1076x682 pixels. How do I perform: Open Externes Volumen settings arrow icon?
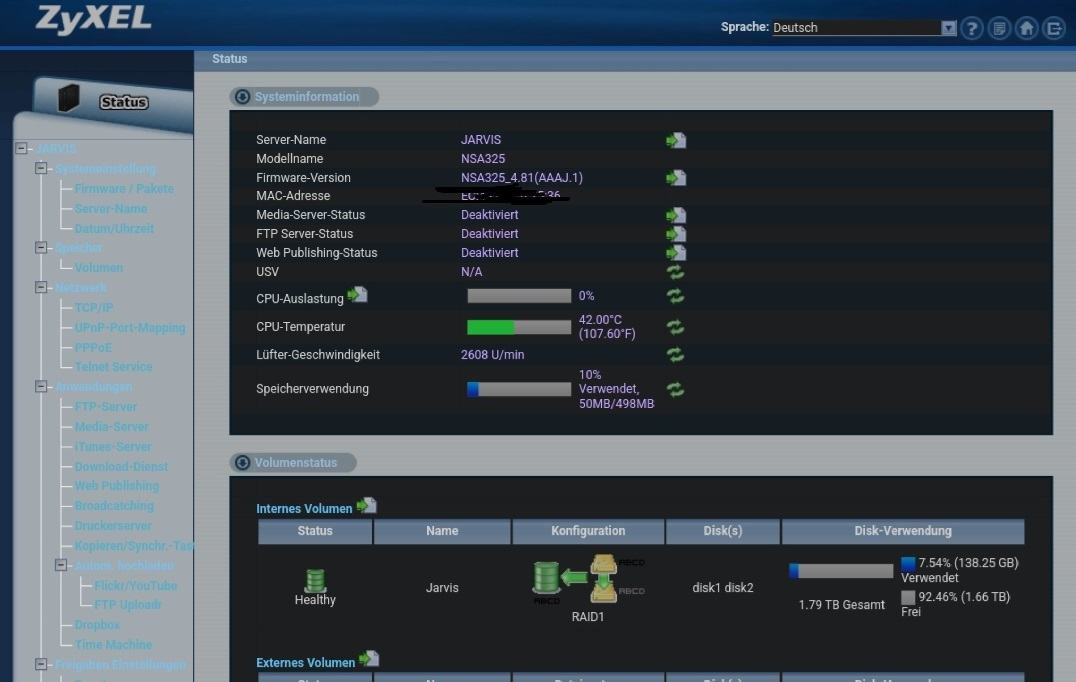tap(369, 659)
